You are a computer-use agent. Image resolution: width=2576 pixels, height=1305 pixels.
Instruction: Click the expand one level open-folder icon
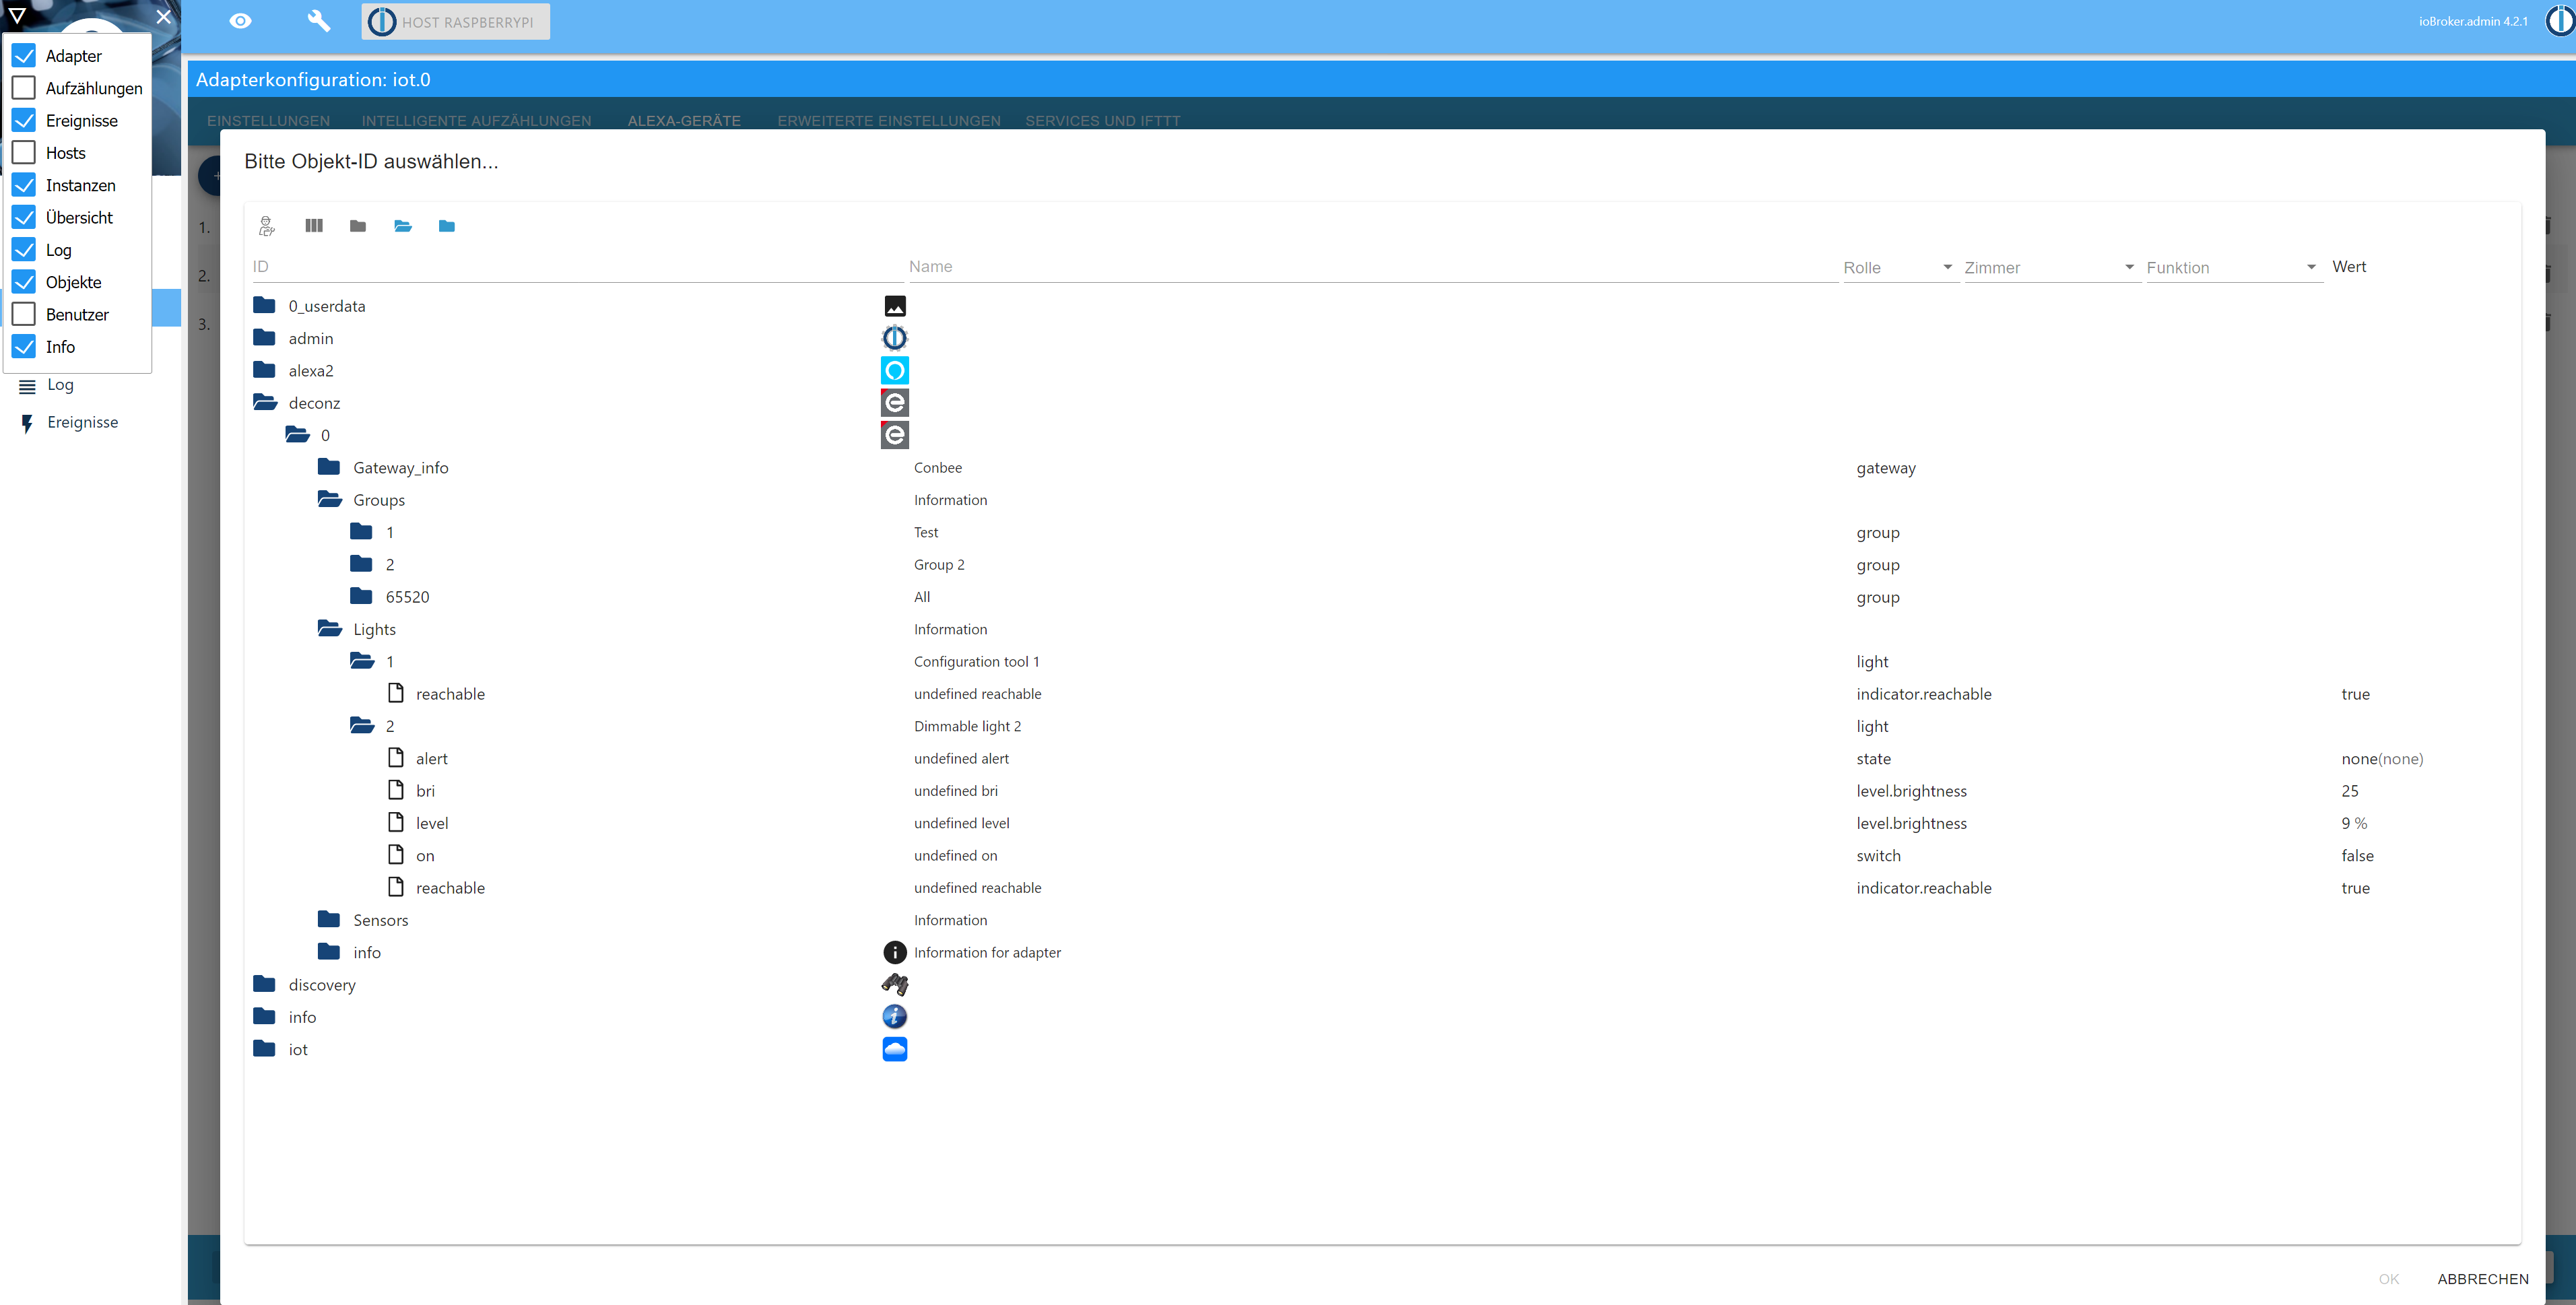point(403,226)
